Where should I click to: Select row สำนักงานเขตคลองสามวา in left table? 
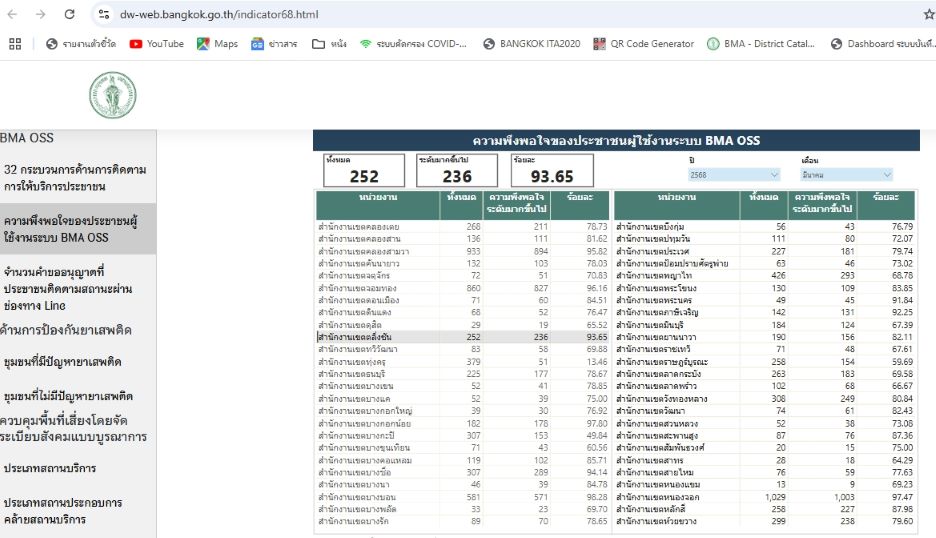click(x=463, y=251)
